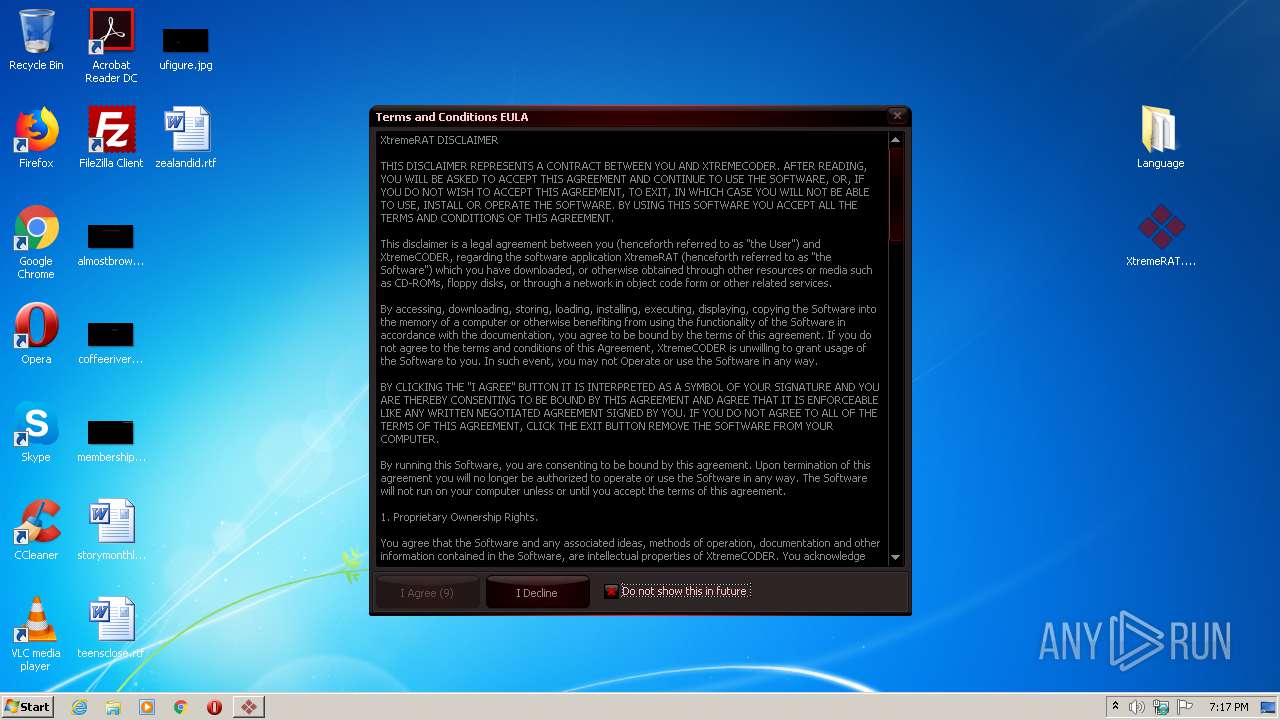
Task: Launch Opera desktop shortcut
Action: point(36,334)
